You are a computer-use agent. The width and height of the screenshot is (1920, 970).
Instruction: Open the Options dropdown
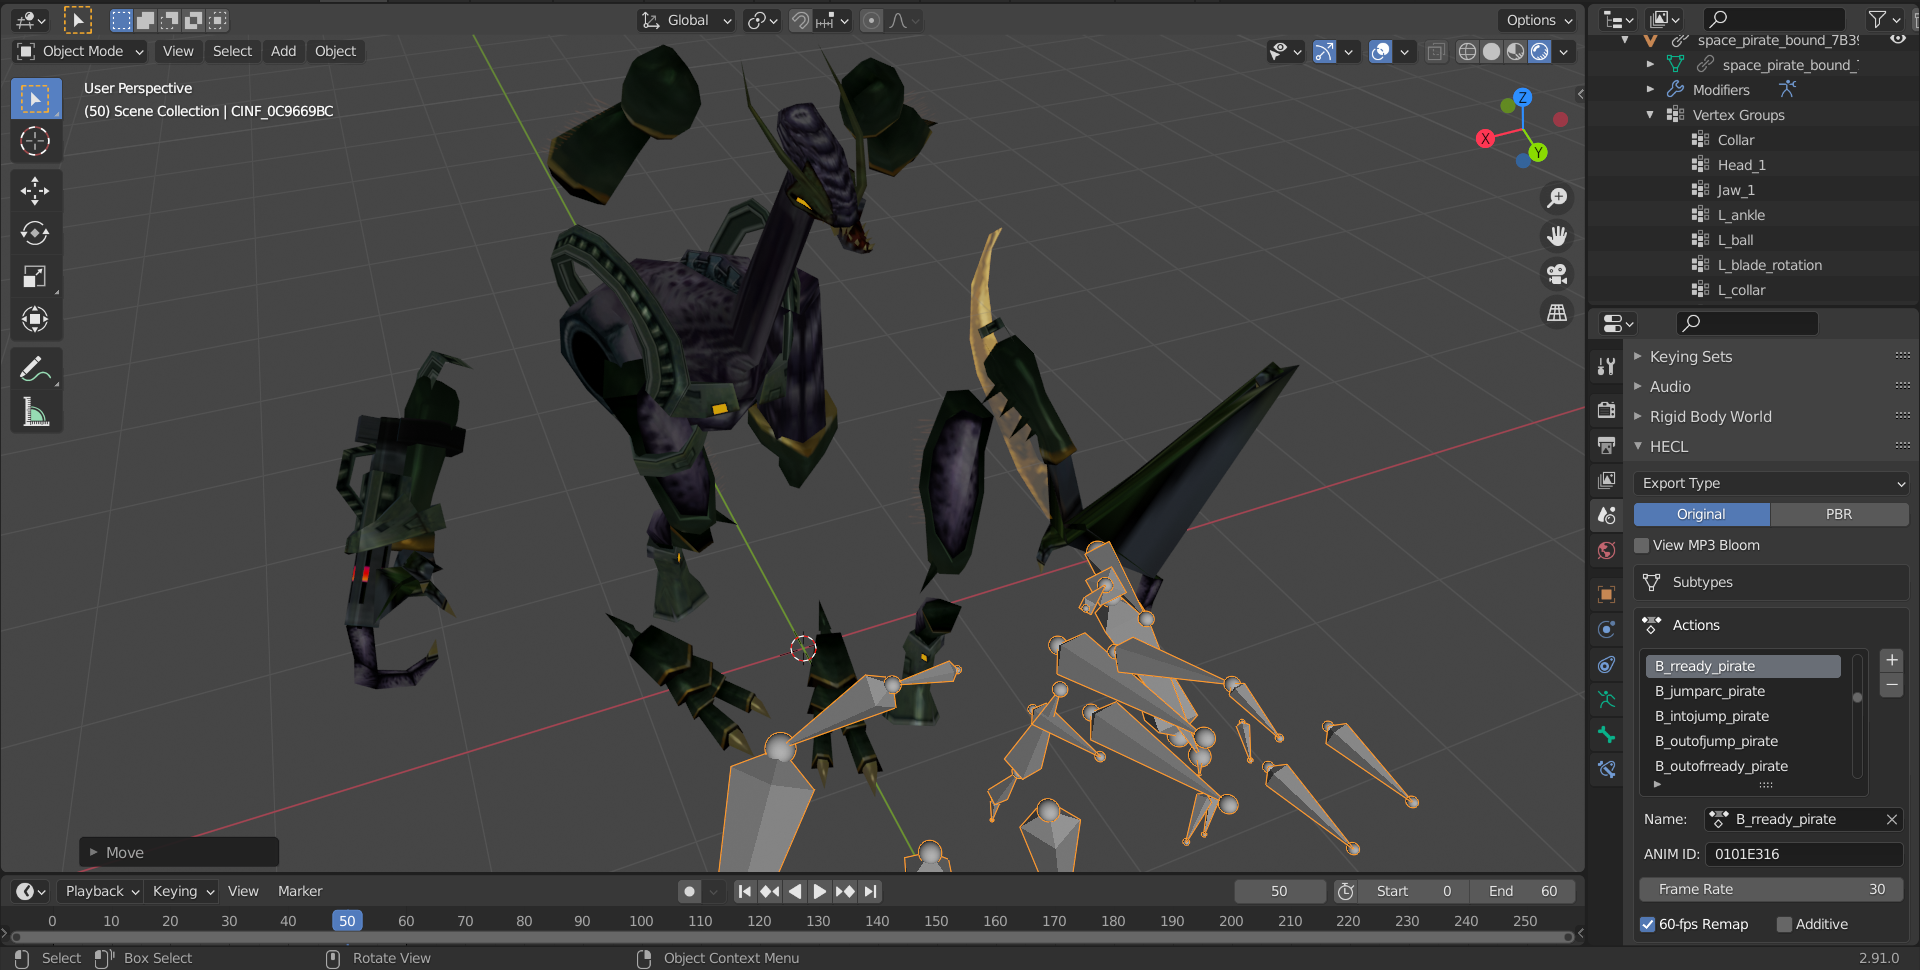[1539, 20]
